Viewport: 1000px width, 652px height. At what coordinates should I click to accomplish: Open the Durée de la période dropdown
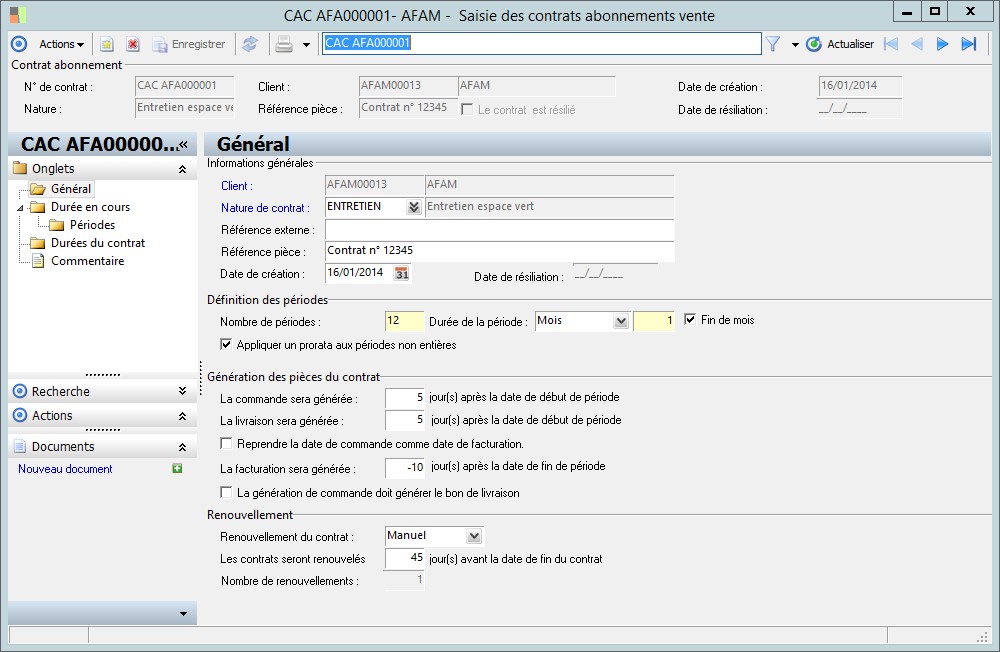620,321
